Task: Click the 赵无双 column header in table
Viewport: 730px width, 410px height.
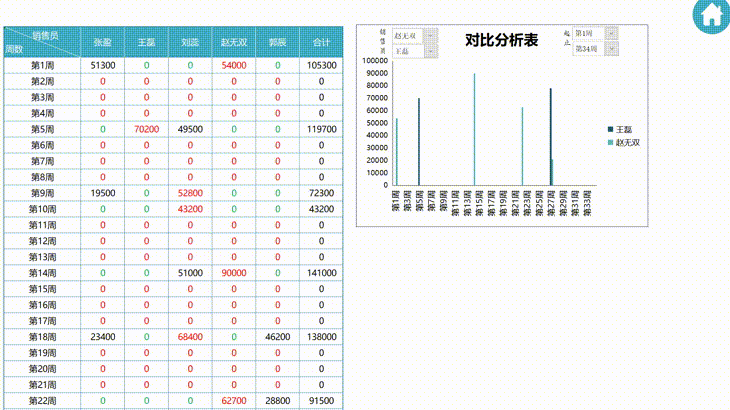Action: (x=234, y=42)
